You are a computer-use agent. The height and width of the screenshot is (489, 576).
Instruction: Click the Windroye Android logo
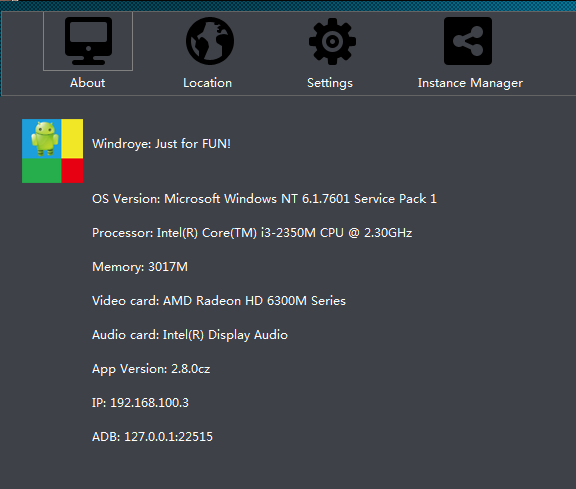pos(53,151)
